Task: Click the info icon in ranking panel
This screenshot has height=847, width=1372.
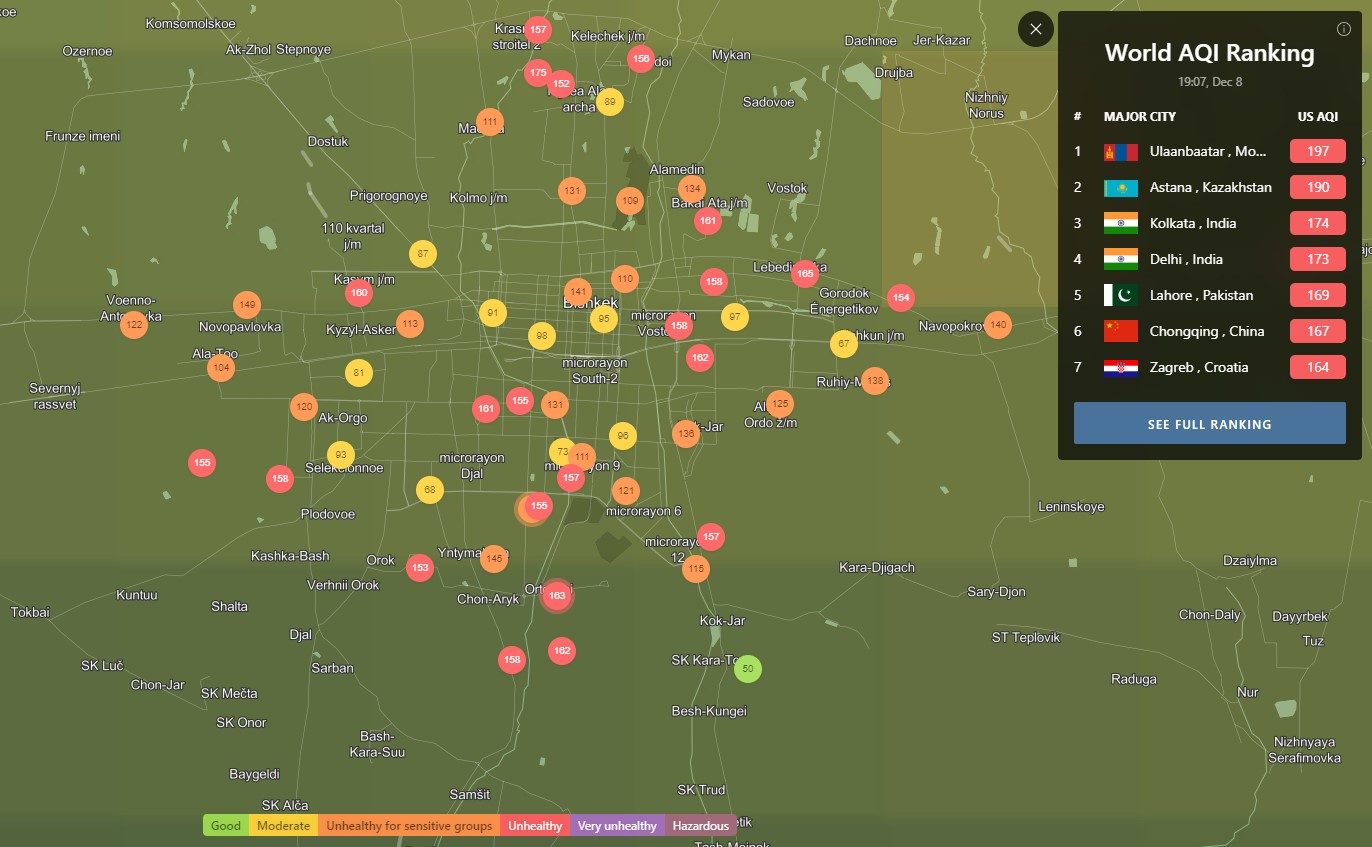Action: pyautogui.click(x=1343, y=29)
